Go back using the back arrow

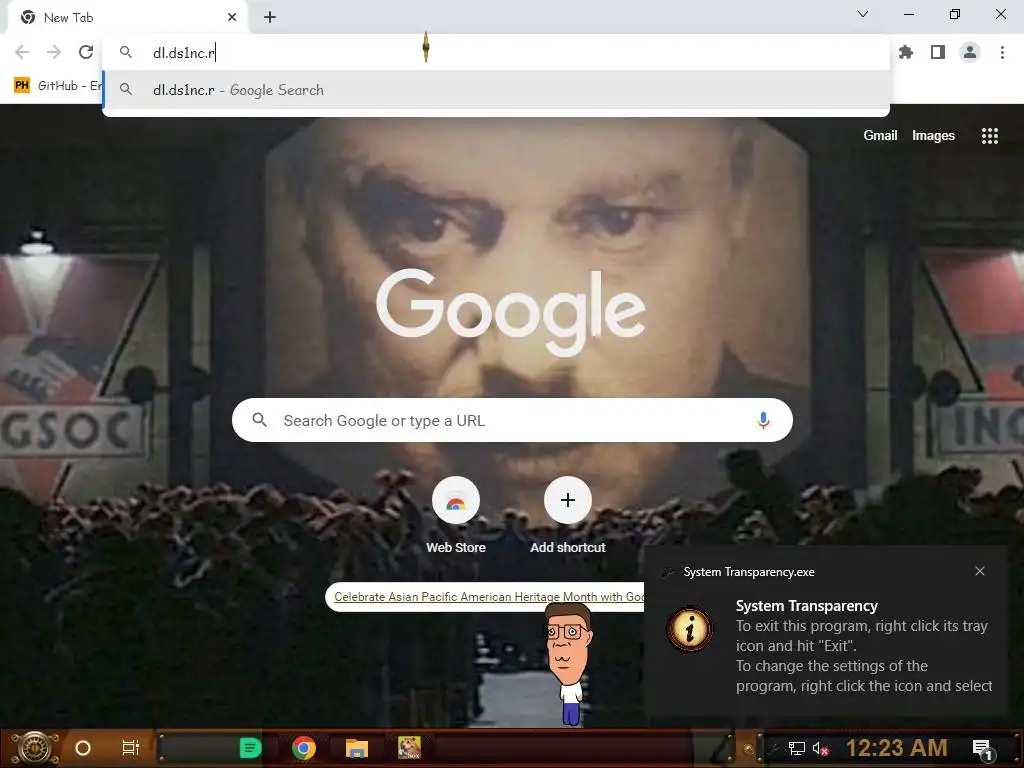[22, 52]
